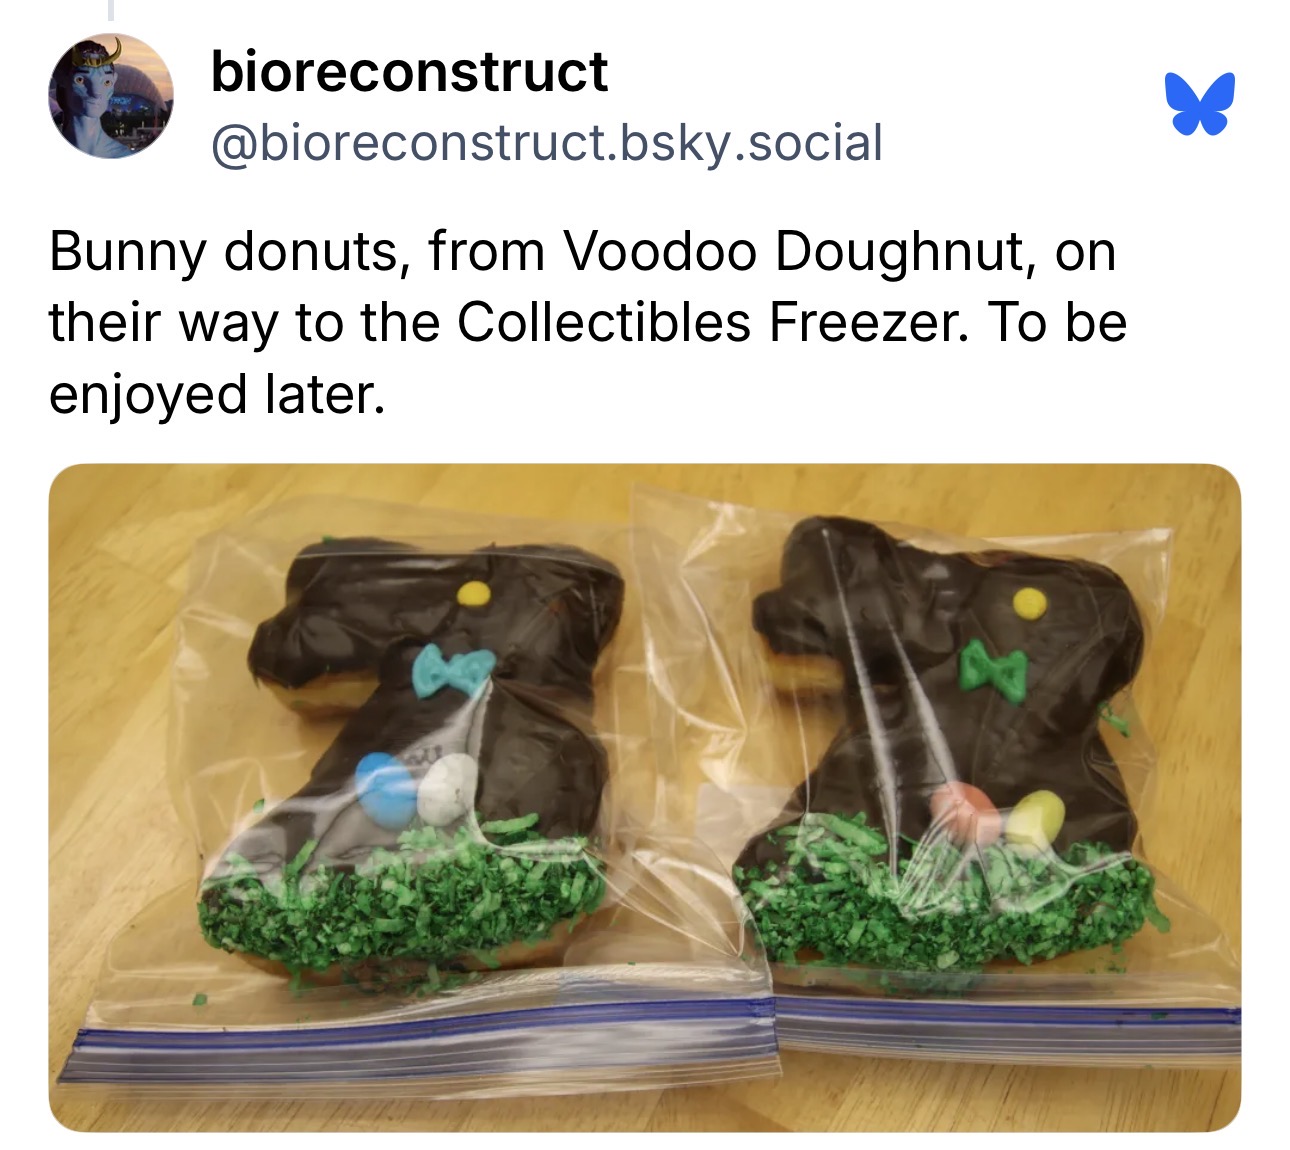This screenshot has height=1150, width=1290.
Task: Select the yellow eye on left bunny donut
Action: pos(474,593)
